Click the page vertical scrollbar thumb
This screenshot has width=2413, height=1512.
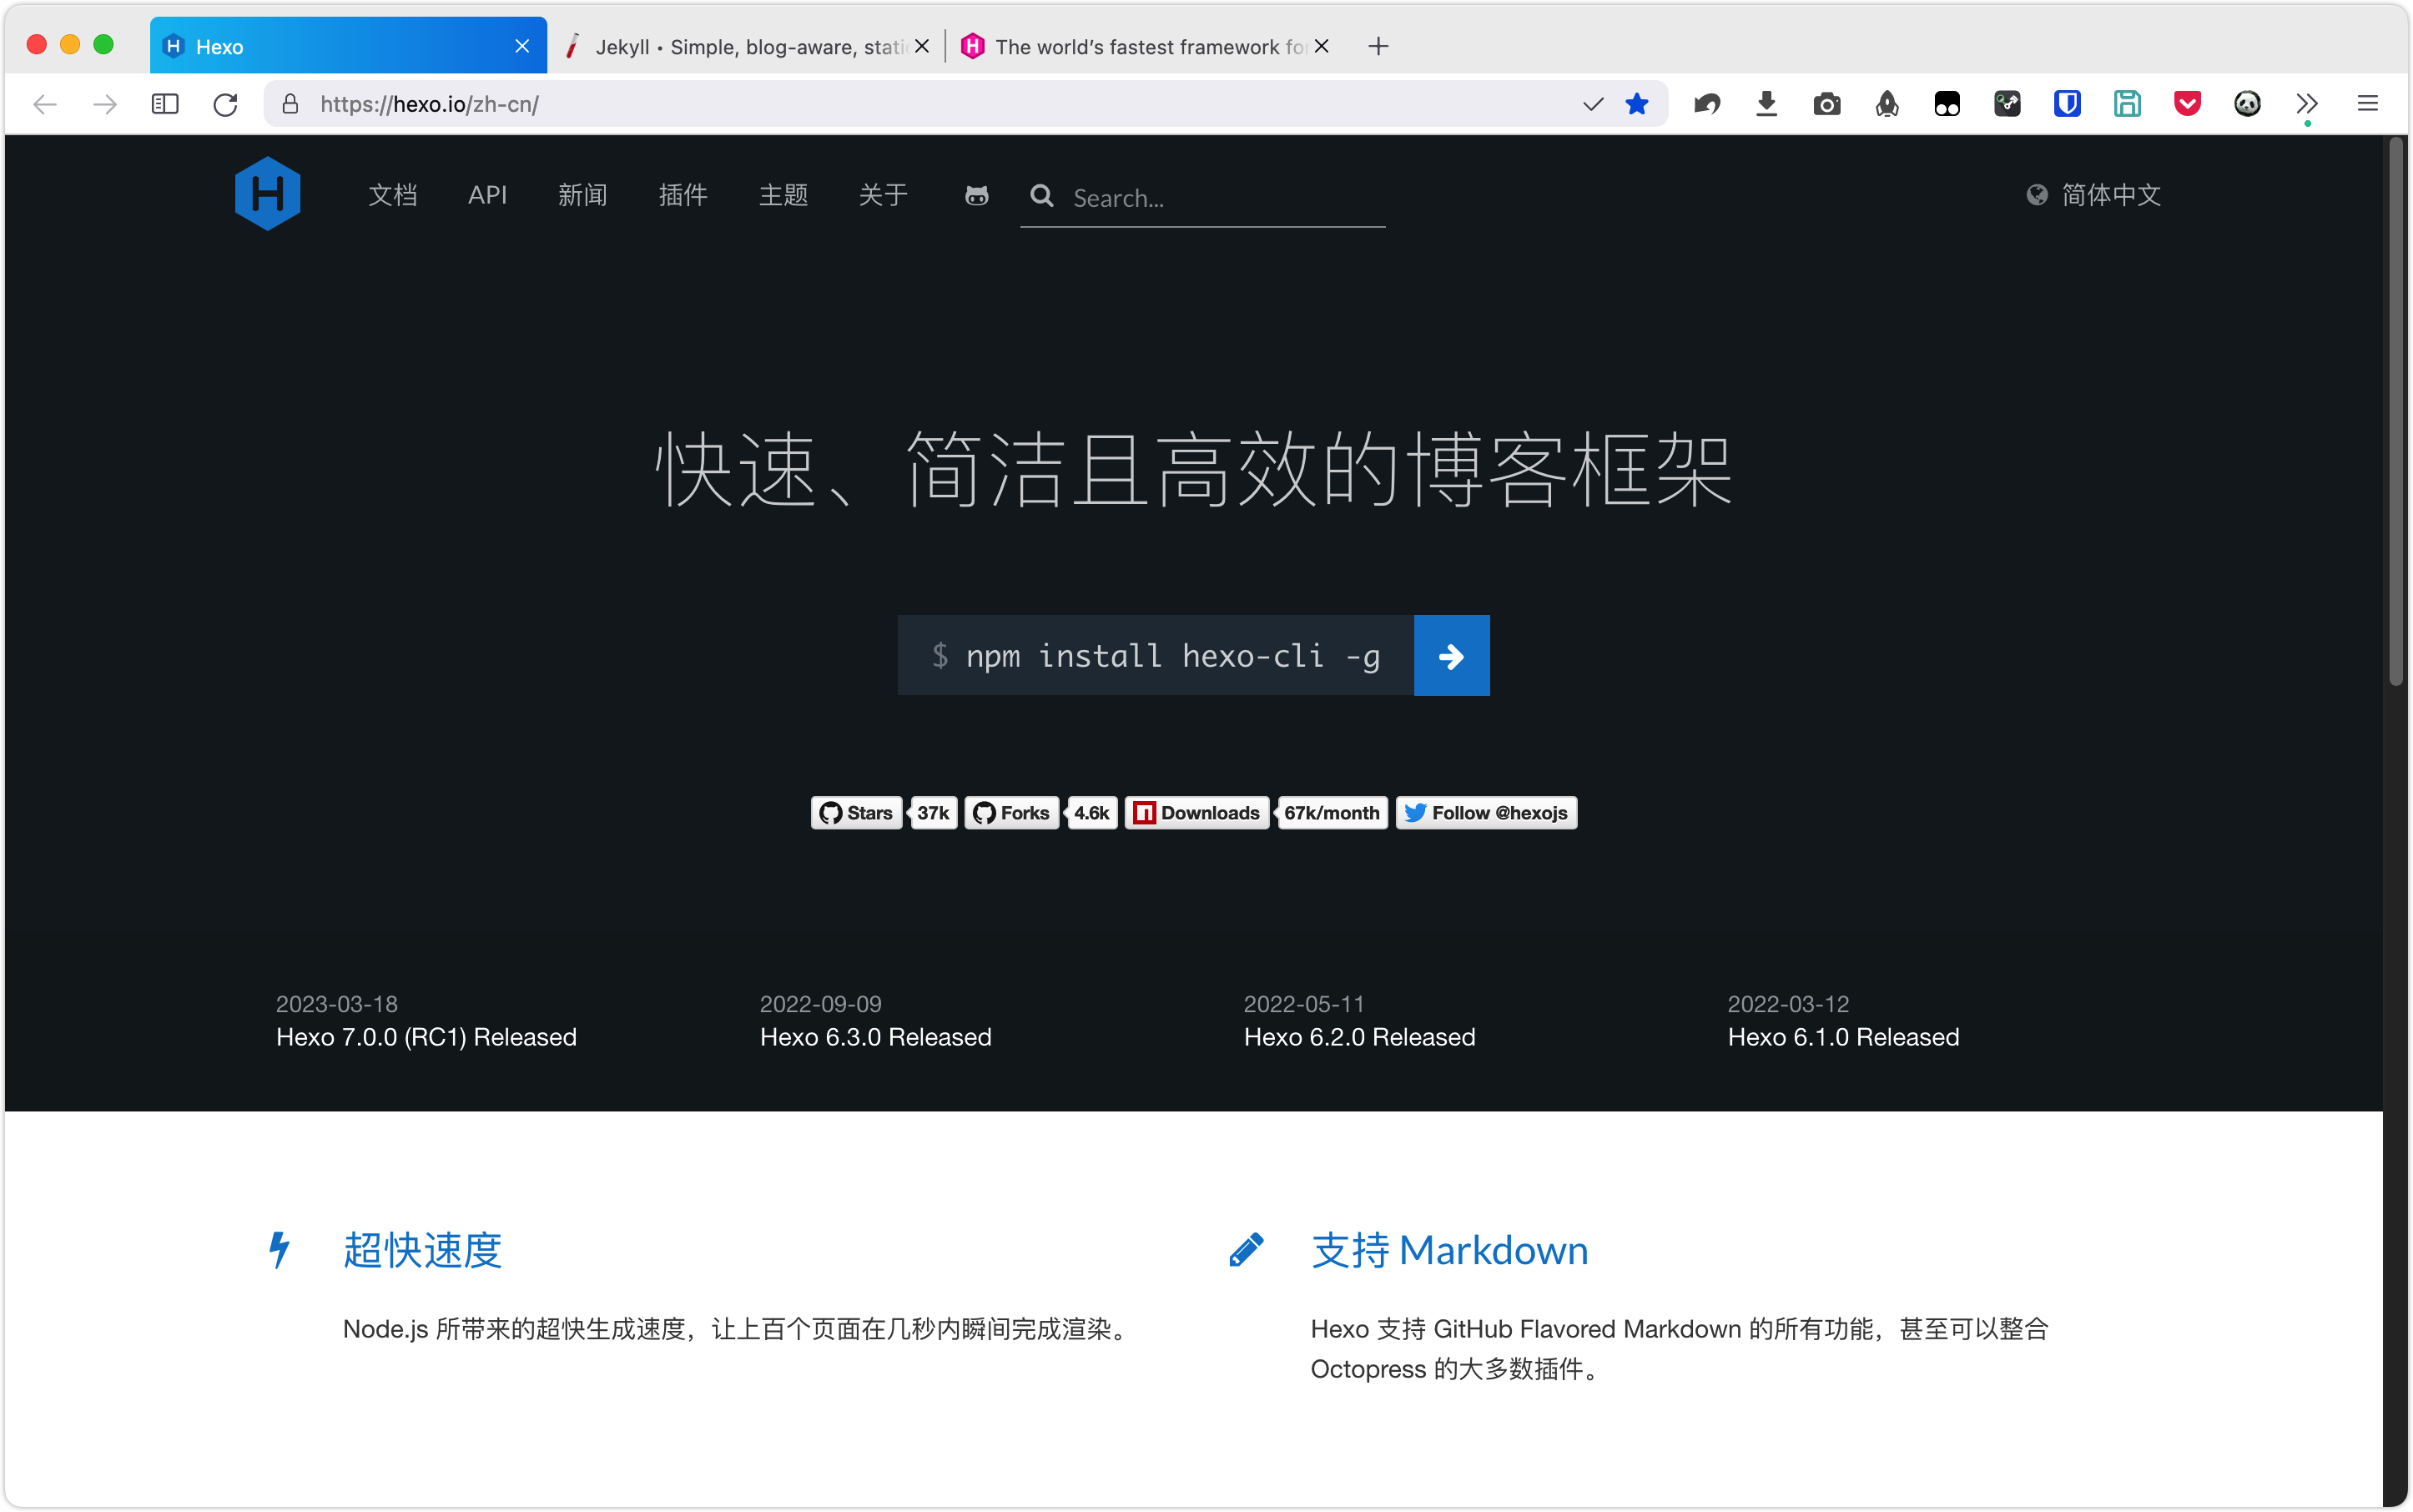point(2395,411)
